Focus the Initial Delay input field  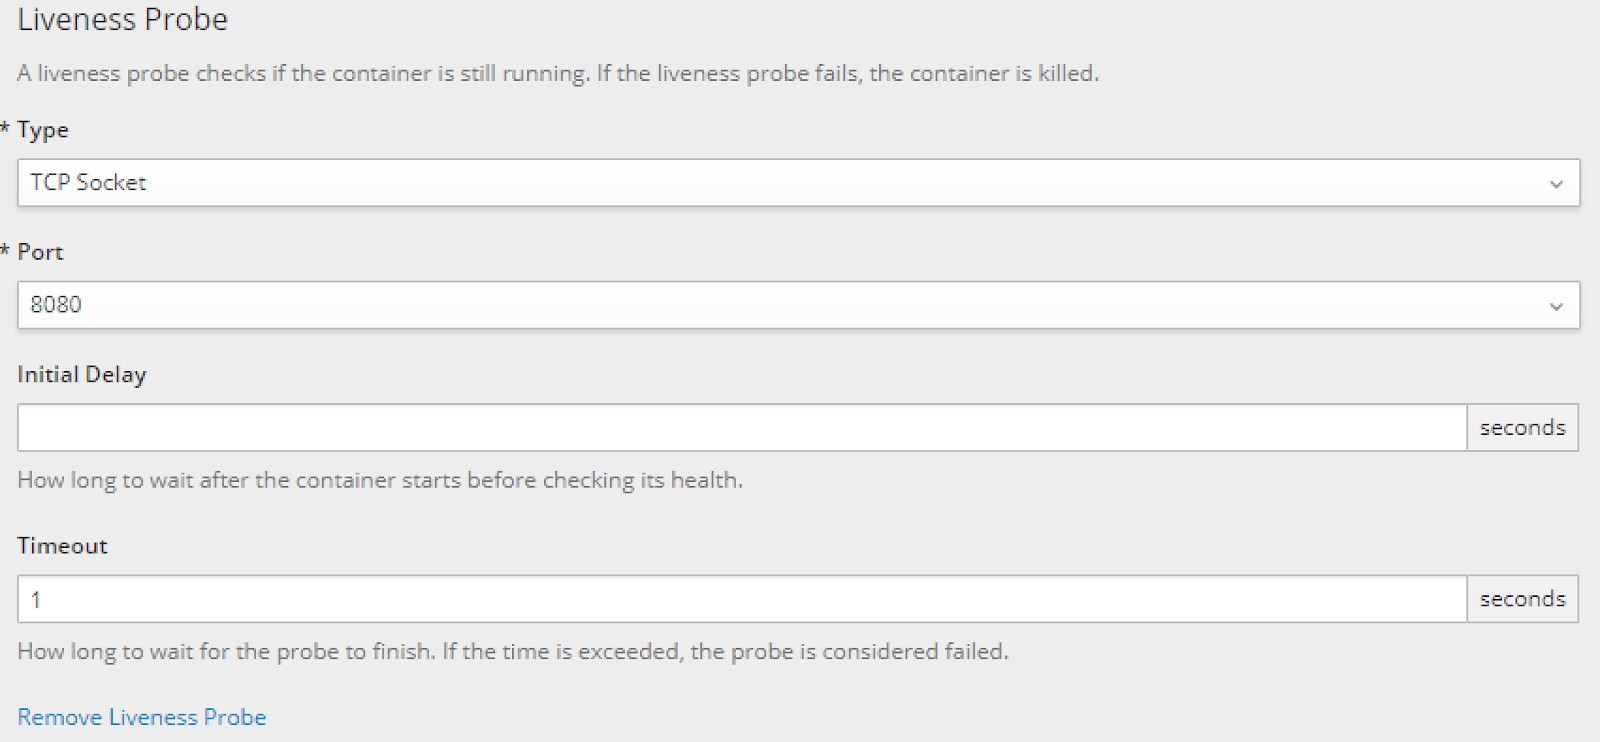[x=742, y=428]
